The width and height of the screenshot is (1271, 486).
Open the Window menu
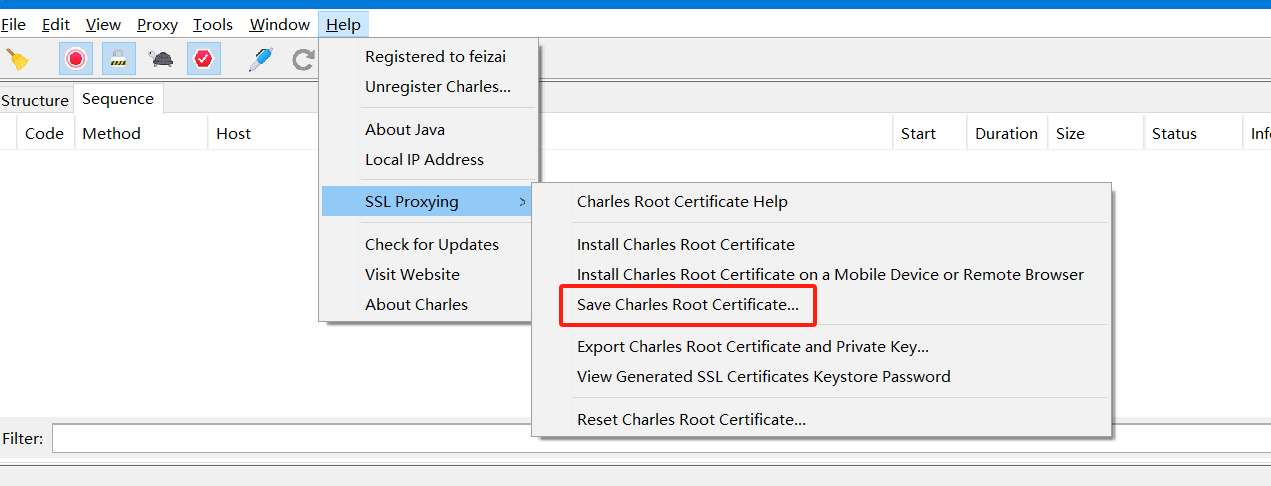279,25
